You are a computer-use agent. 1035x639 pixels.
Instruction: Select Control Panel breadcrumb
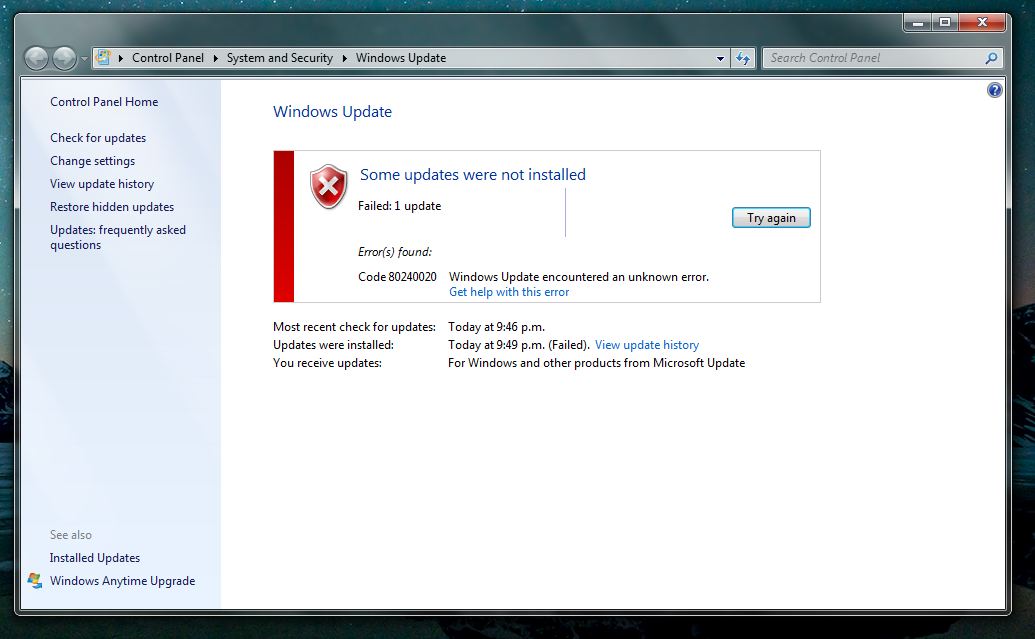point(168,58)
